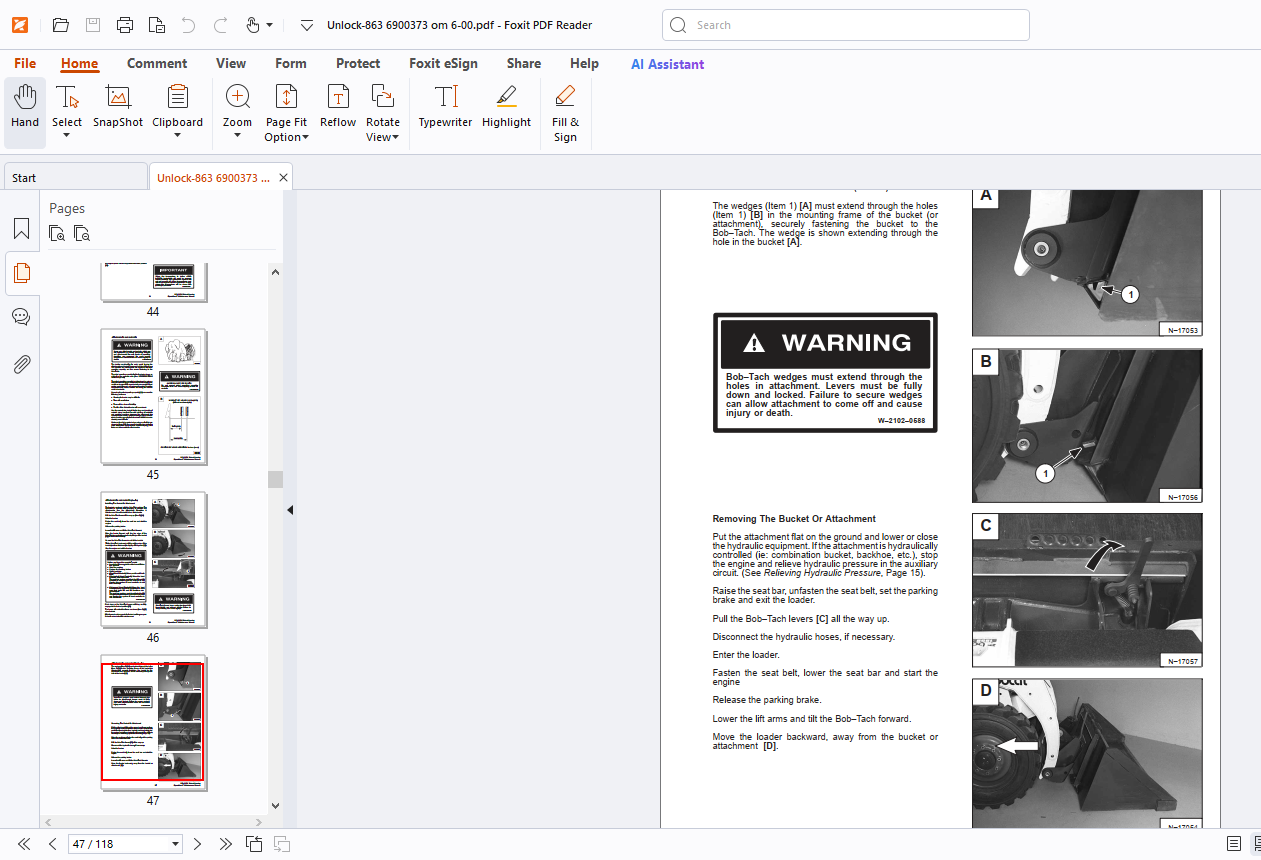This screenshot has height=860, width=1261.
Task: Select page 45 thumbnail
Action: tap(154, 396)
